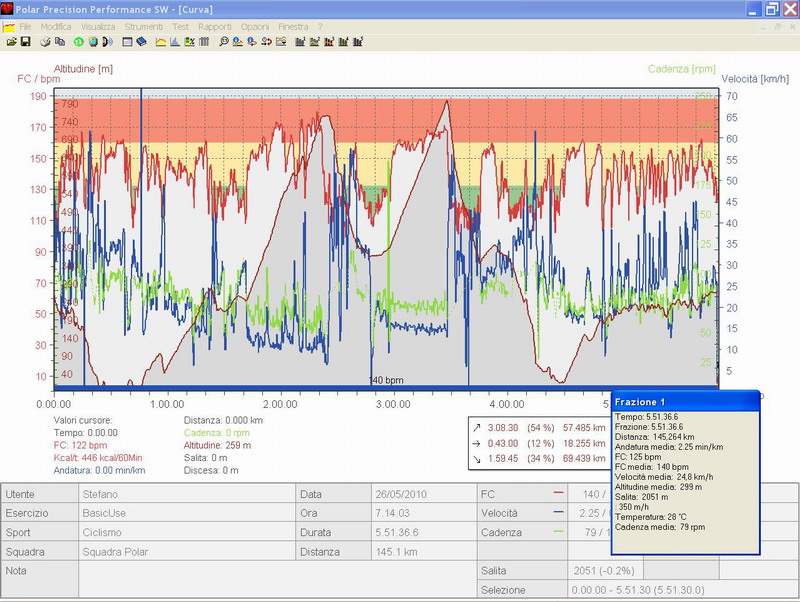Screen dimensions: 800x602
Task: Open the blue diary book icon
Action: [x=141, y=42]
